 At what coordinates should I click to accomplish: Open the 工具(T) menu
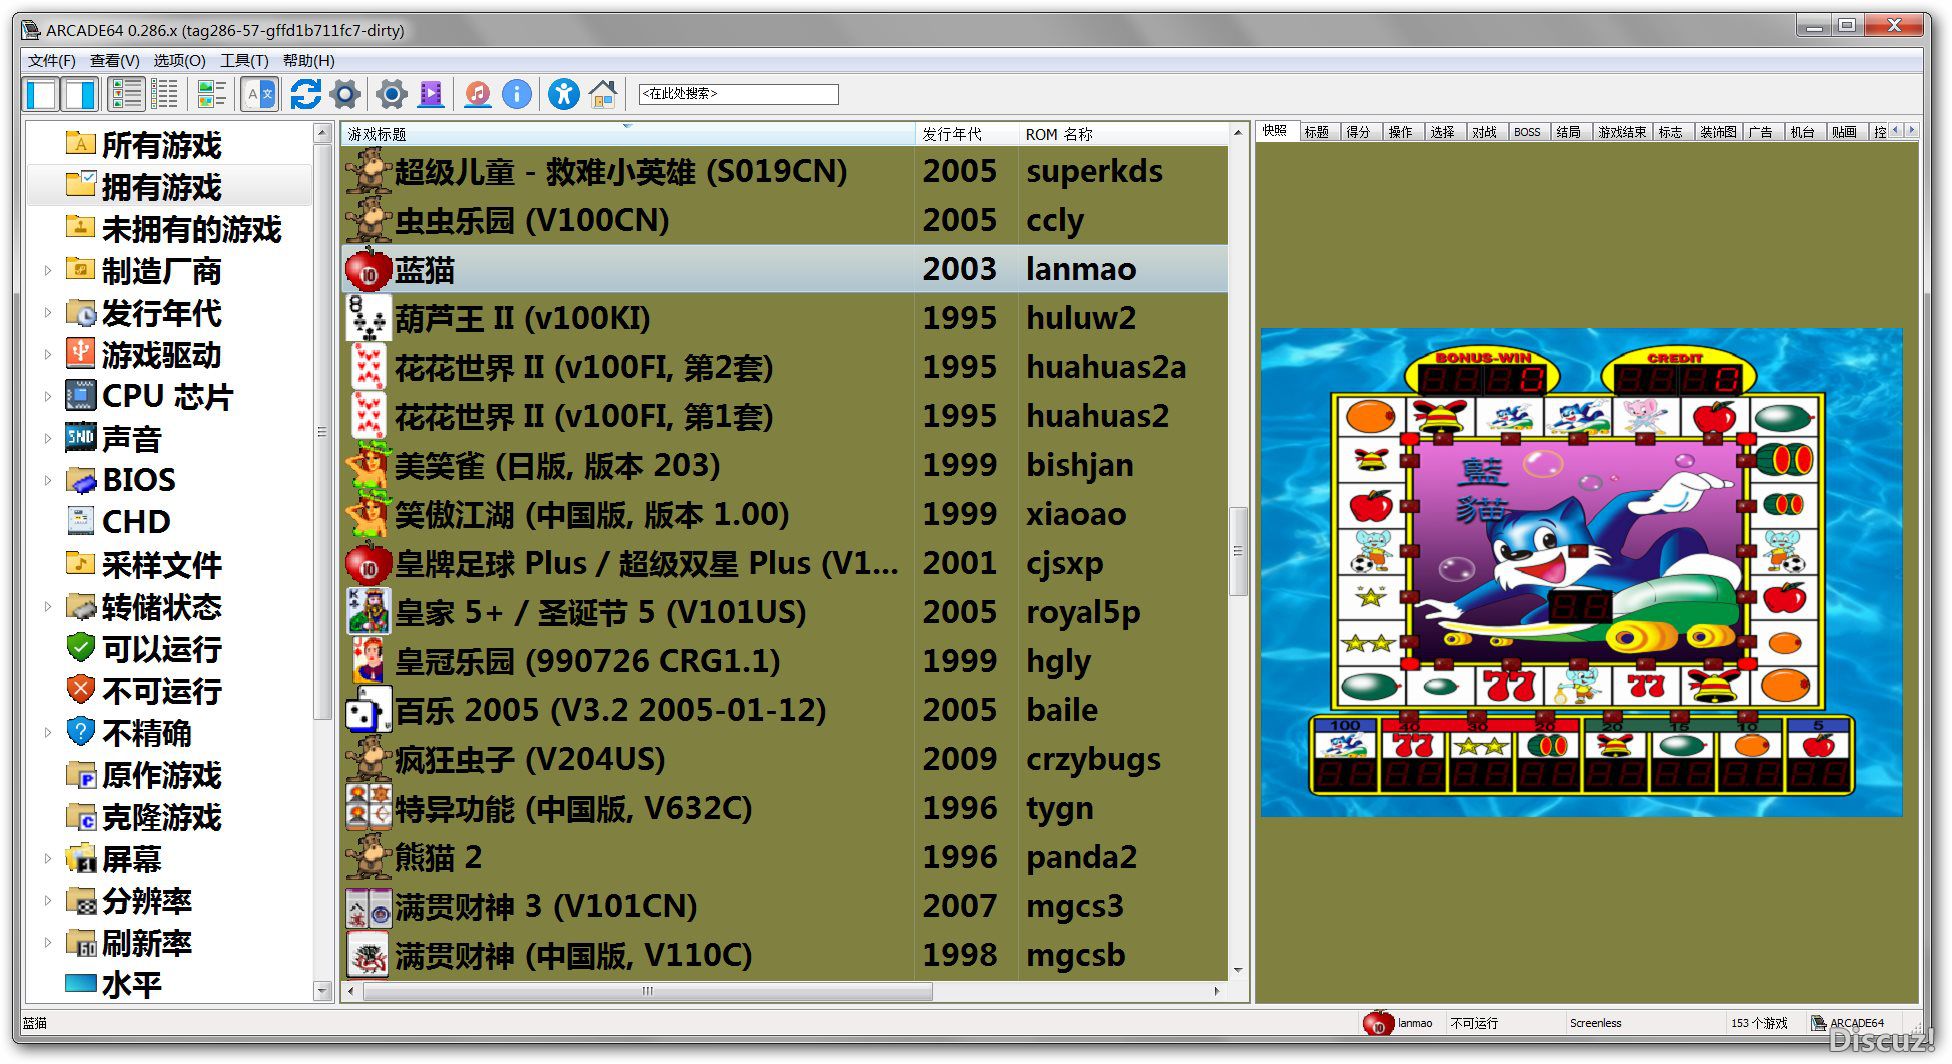(x=244, y=61)
